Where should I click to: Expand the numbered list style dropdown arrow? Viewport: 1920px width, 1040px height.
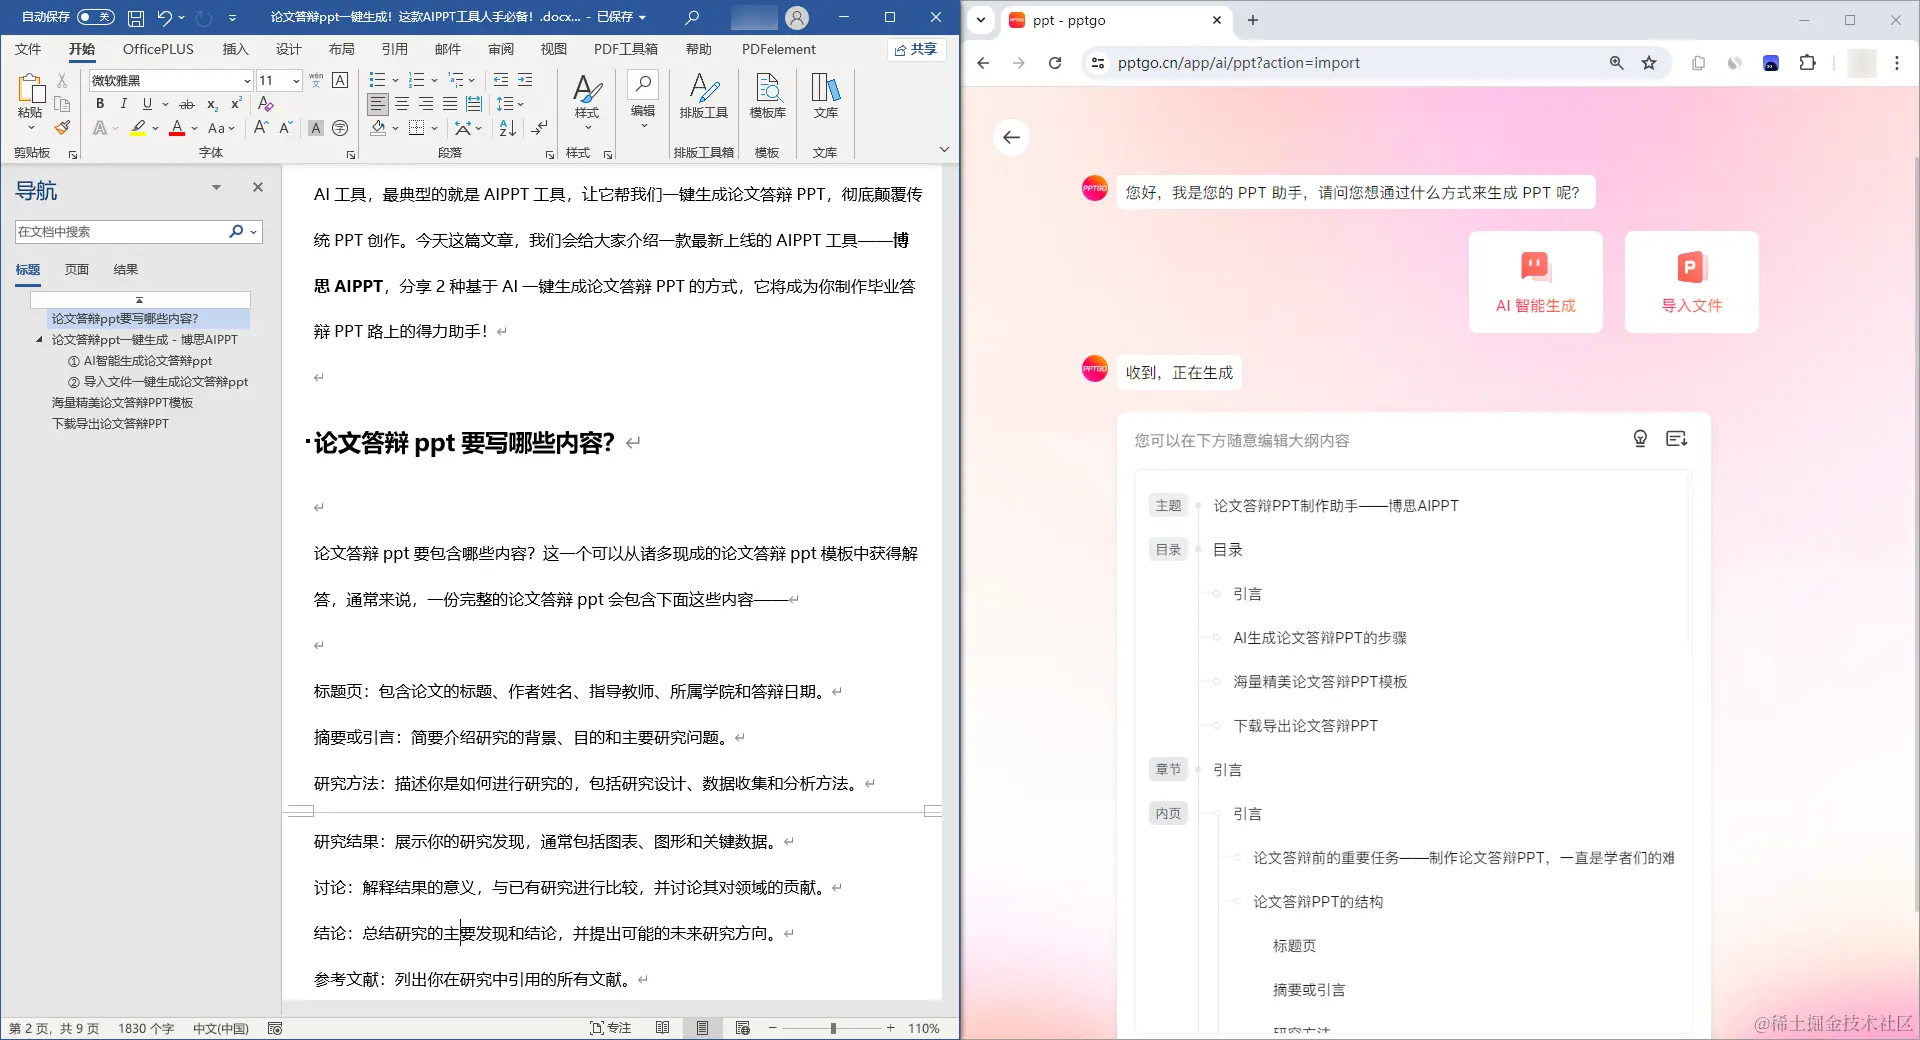tap(434, 80)
